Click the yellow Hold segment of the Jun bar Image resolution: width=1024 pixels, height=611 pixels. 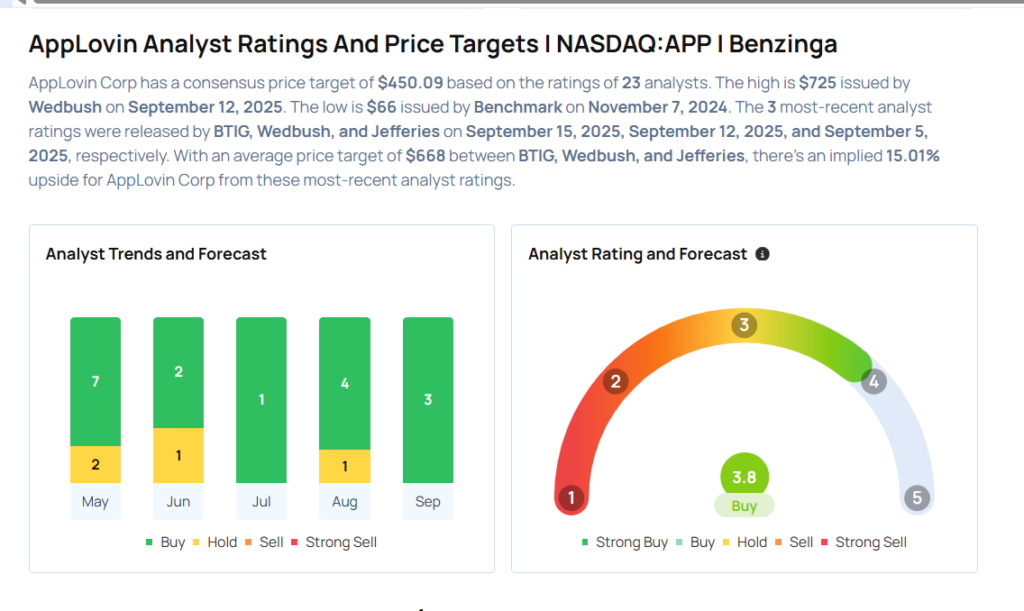pos(178,455)
